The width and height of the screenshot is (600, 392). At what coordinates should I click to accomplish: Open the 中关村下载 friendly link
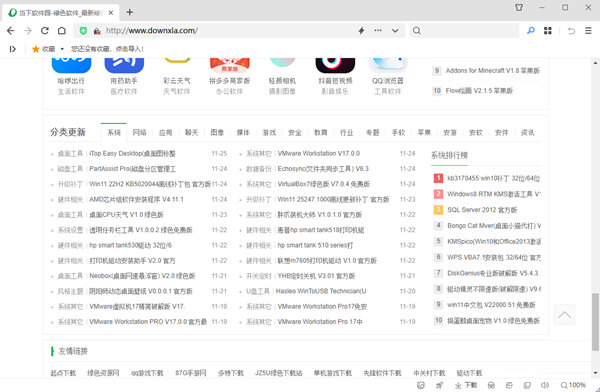coord(429,373)
